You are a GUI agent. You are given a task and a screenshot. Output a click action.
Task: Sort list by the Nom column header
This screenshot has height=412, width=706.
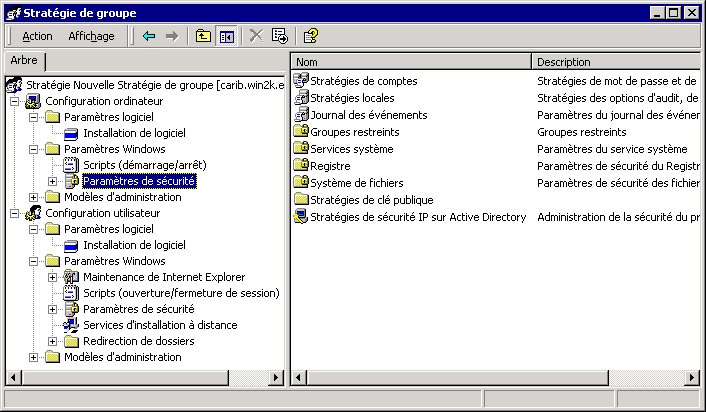411,62
